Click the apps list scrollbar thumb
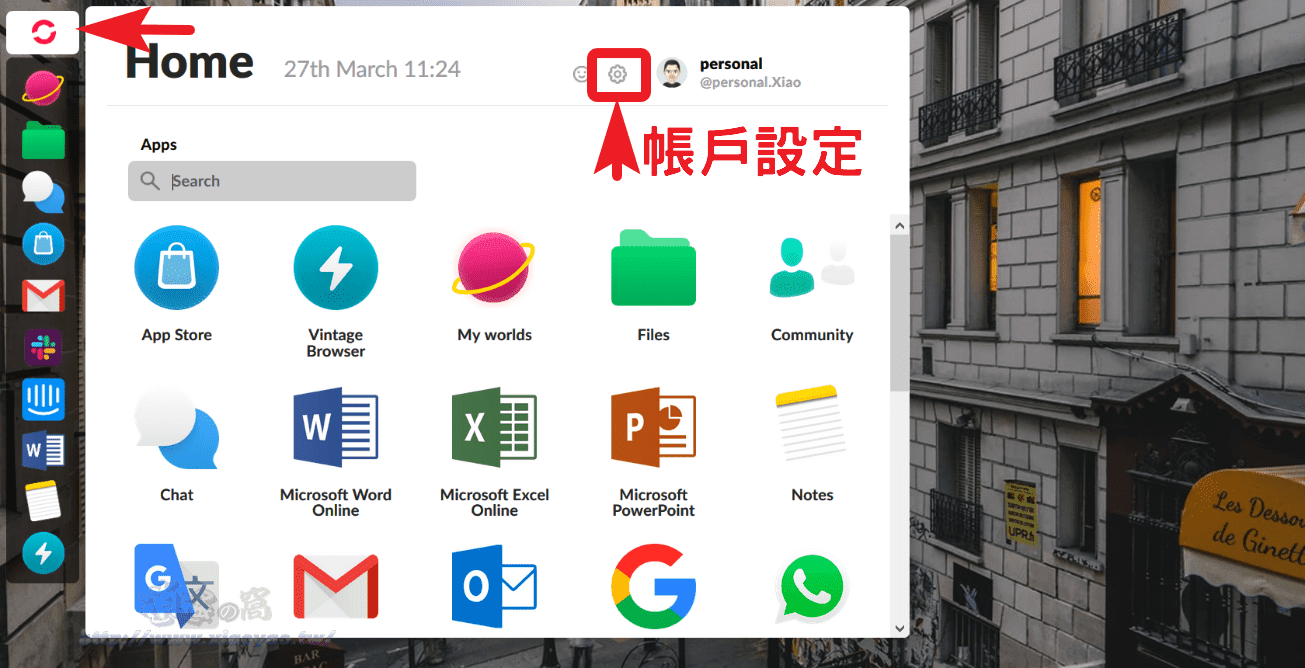 (899, 313)
